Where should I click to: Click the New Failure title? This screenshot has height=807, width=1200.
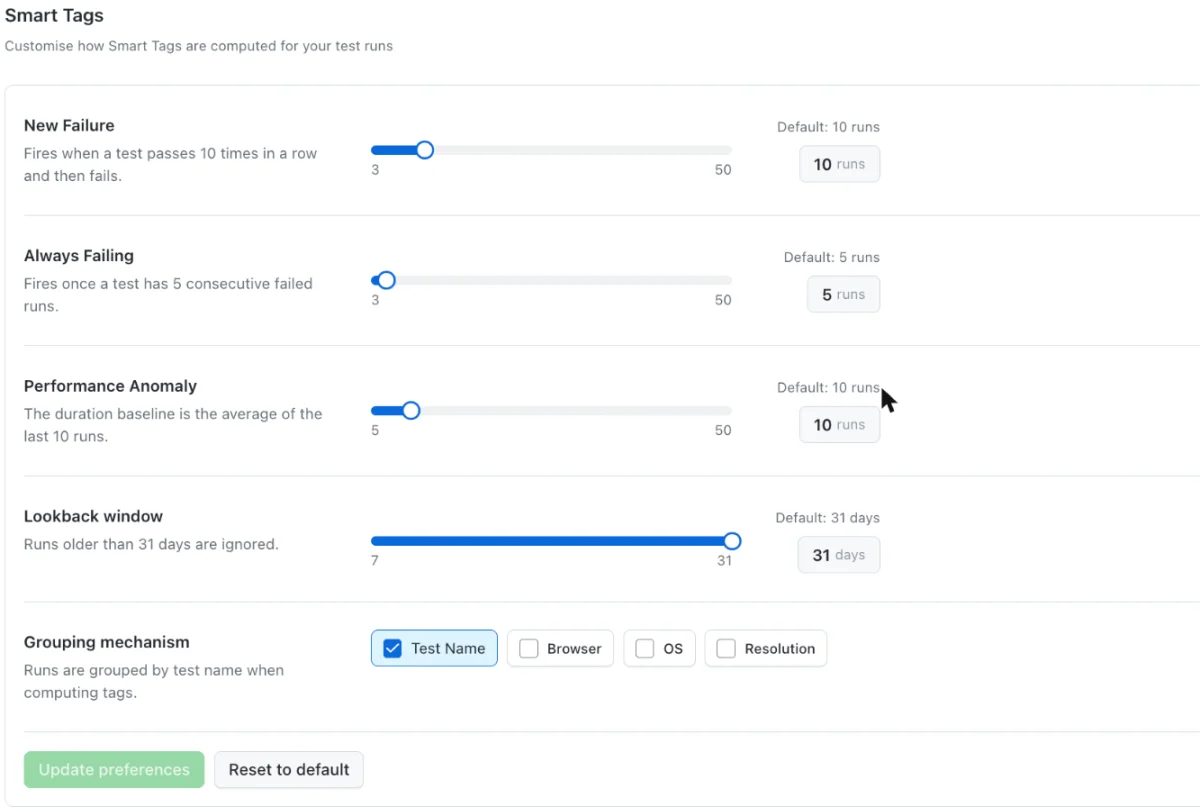(x=69, y=125)
